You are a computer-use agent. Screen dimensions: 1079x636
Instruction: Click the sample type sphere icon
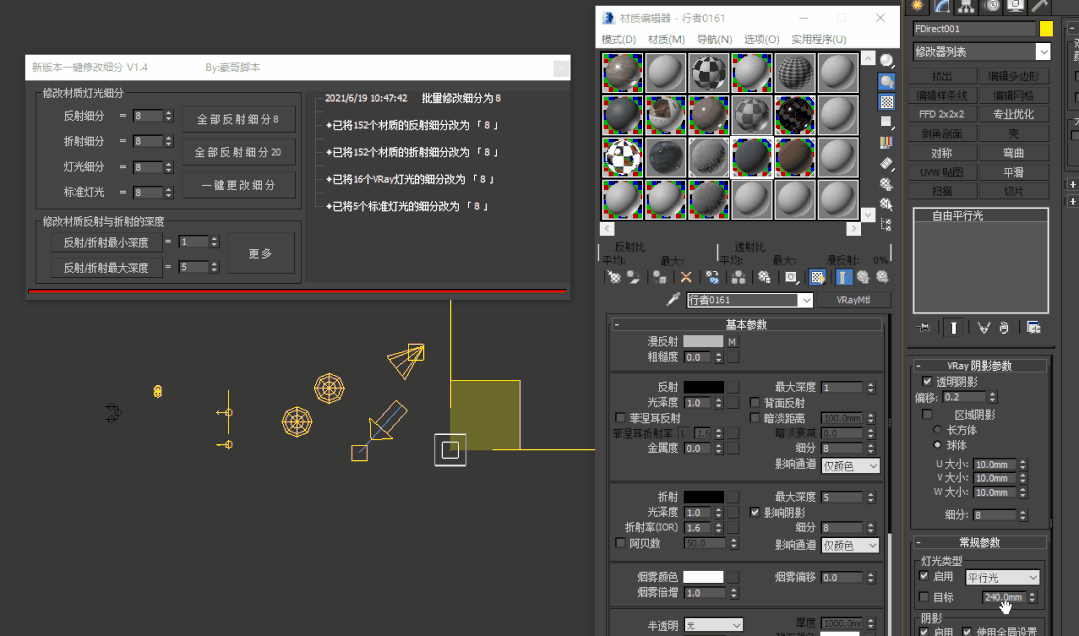887,61
